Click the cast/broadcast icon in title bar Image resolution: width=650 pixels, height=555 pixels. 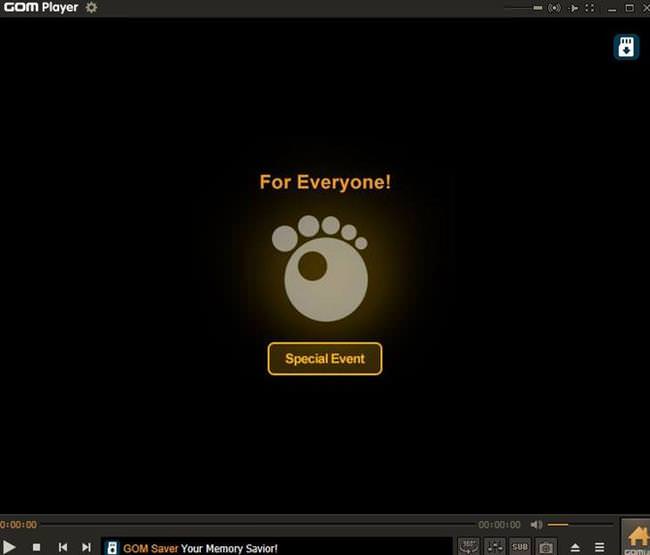tap(554, 8)
